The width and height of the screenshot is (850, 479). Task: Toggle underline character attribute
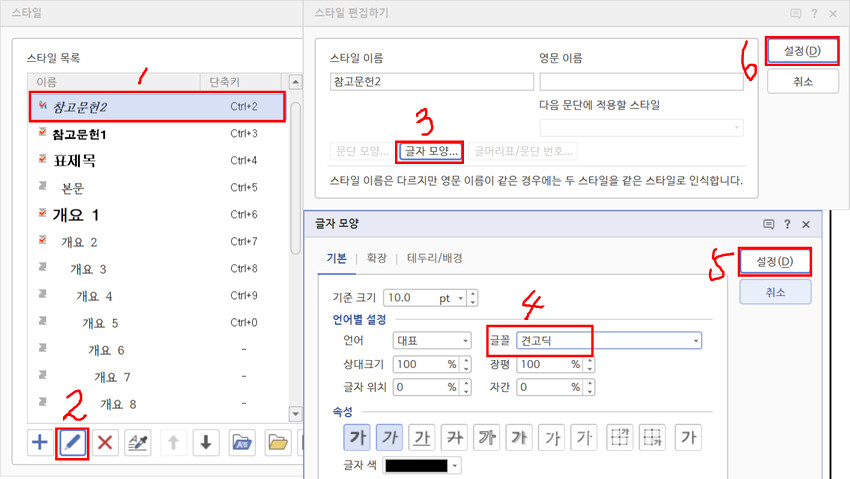(x=422, y=437)
